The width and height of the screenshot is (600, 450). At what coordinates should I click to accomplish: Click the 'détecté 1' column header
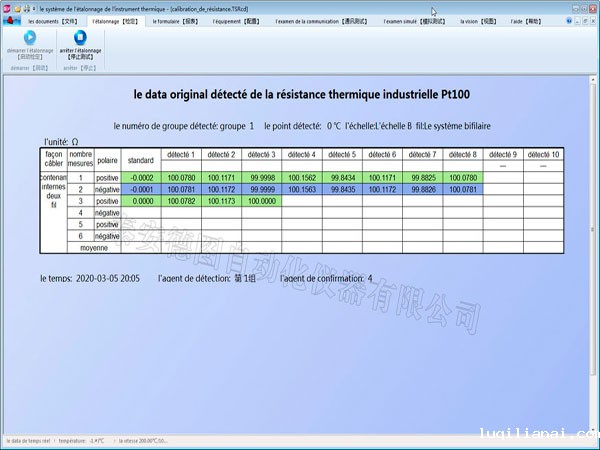coord(181,155)
